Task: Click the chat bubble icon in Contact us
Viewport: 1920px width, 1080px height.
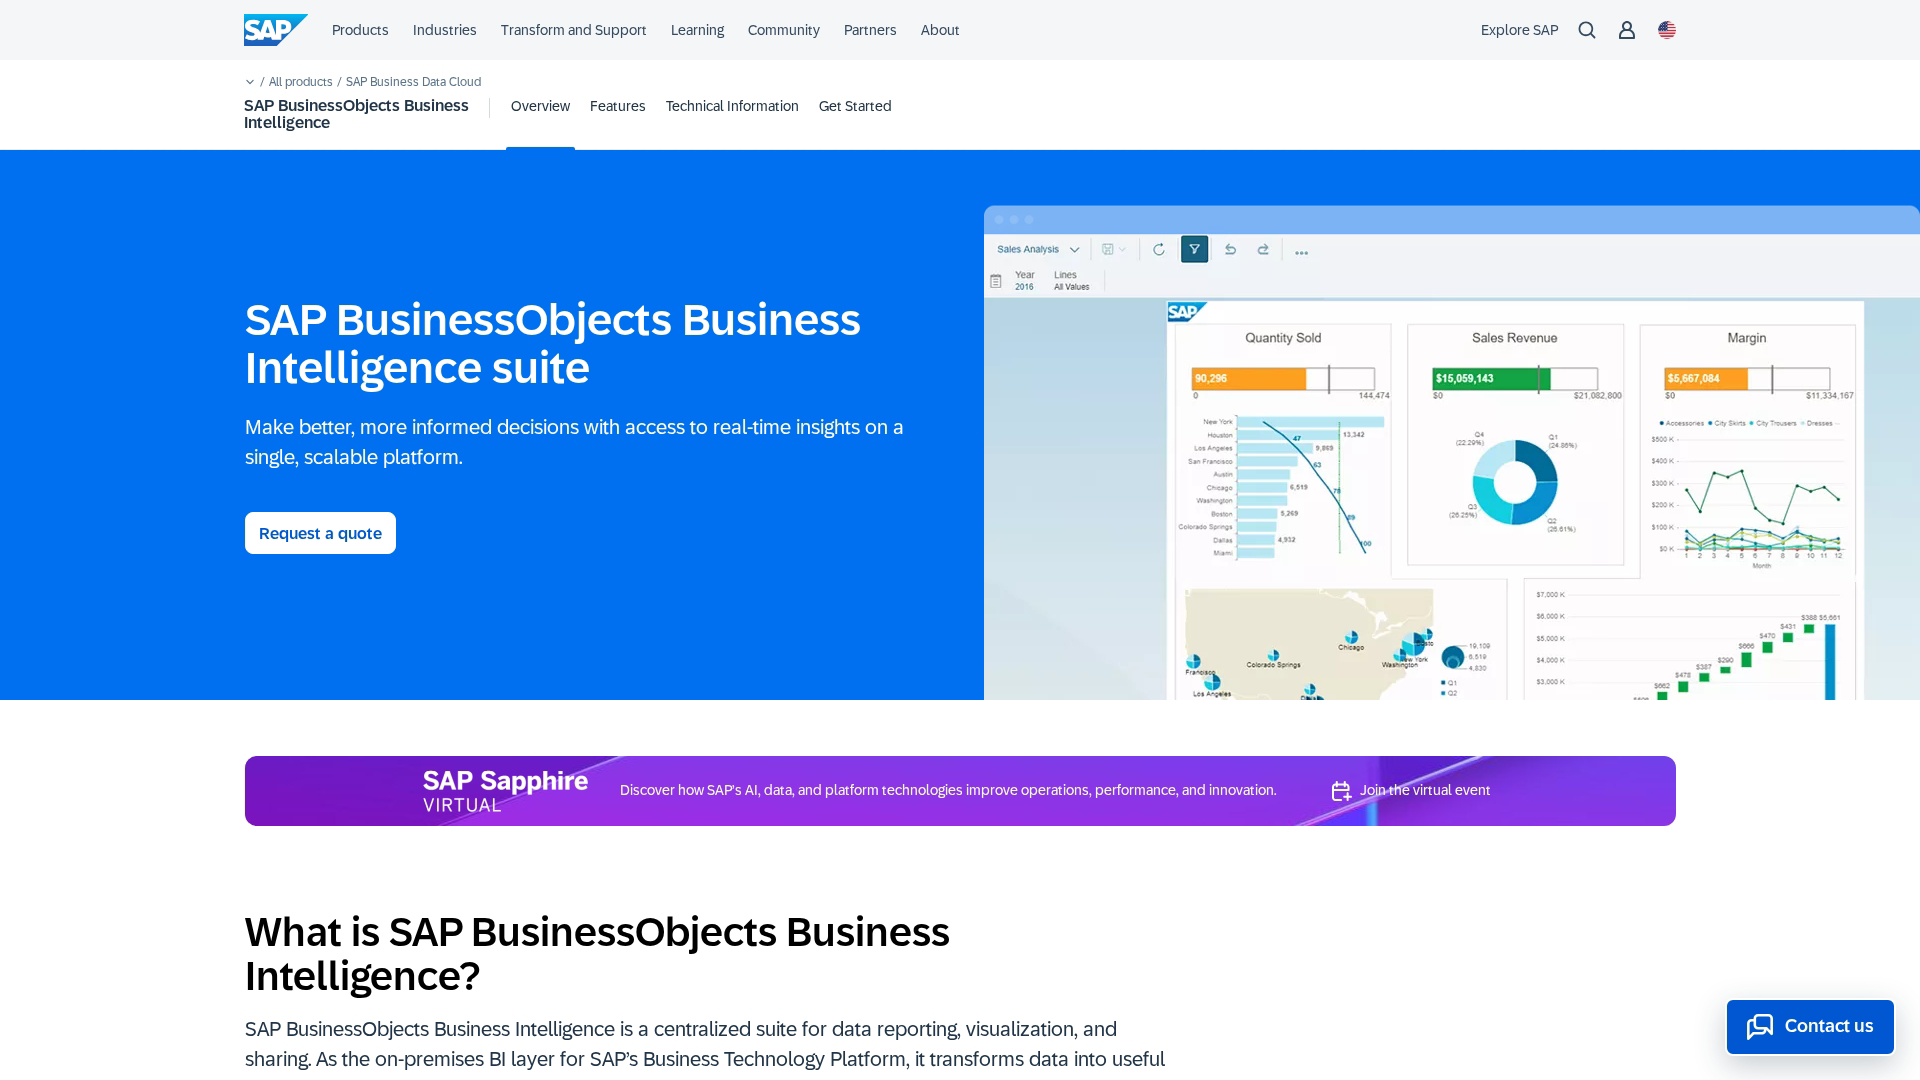Action: point(1760,1026)
